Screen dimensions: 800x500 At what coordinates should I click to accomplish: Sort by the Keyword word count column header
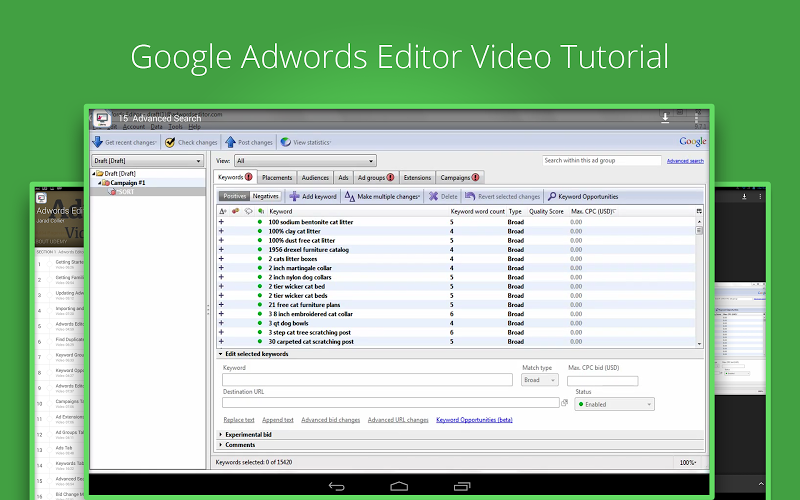478,211
